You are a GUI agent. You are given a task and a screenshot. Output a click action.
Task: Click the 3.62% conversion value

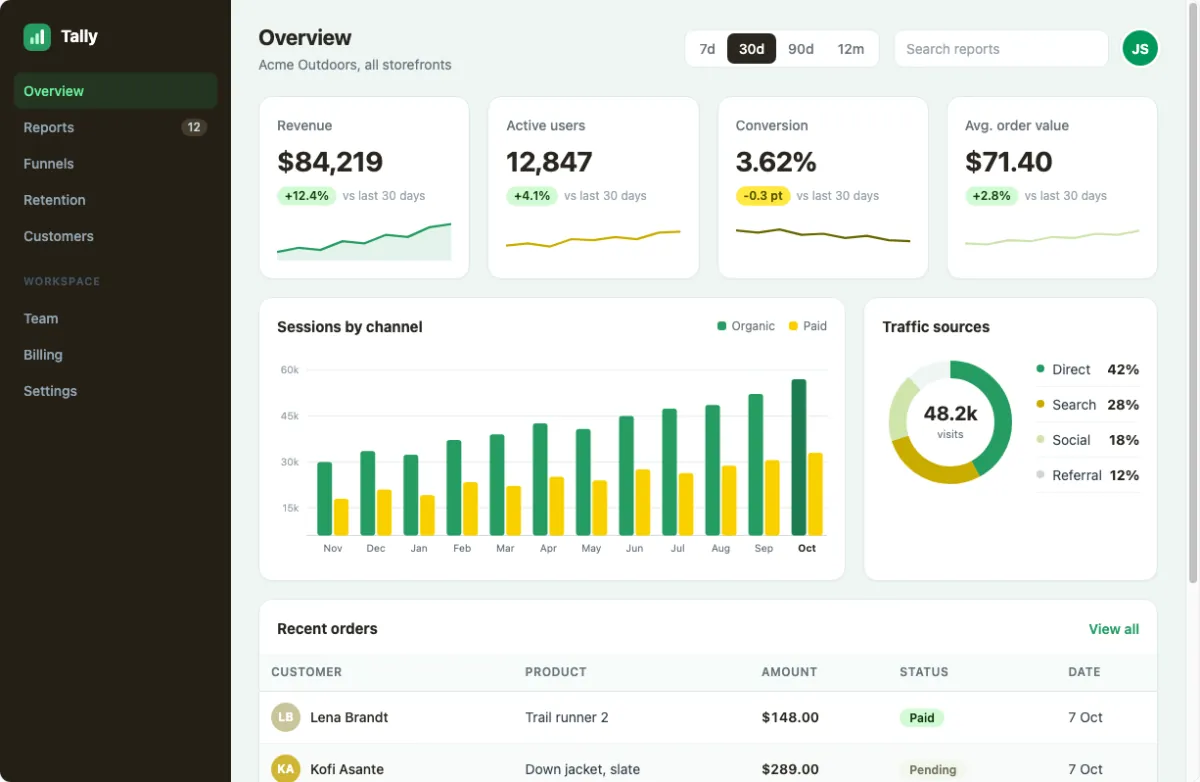[x=776, y=161]
